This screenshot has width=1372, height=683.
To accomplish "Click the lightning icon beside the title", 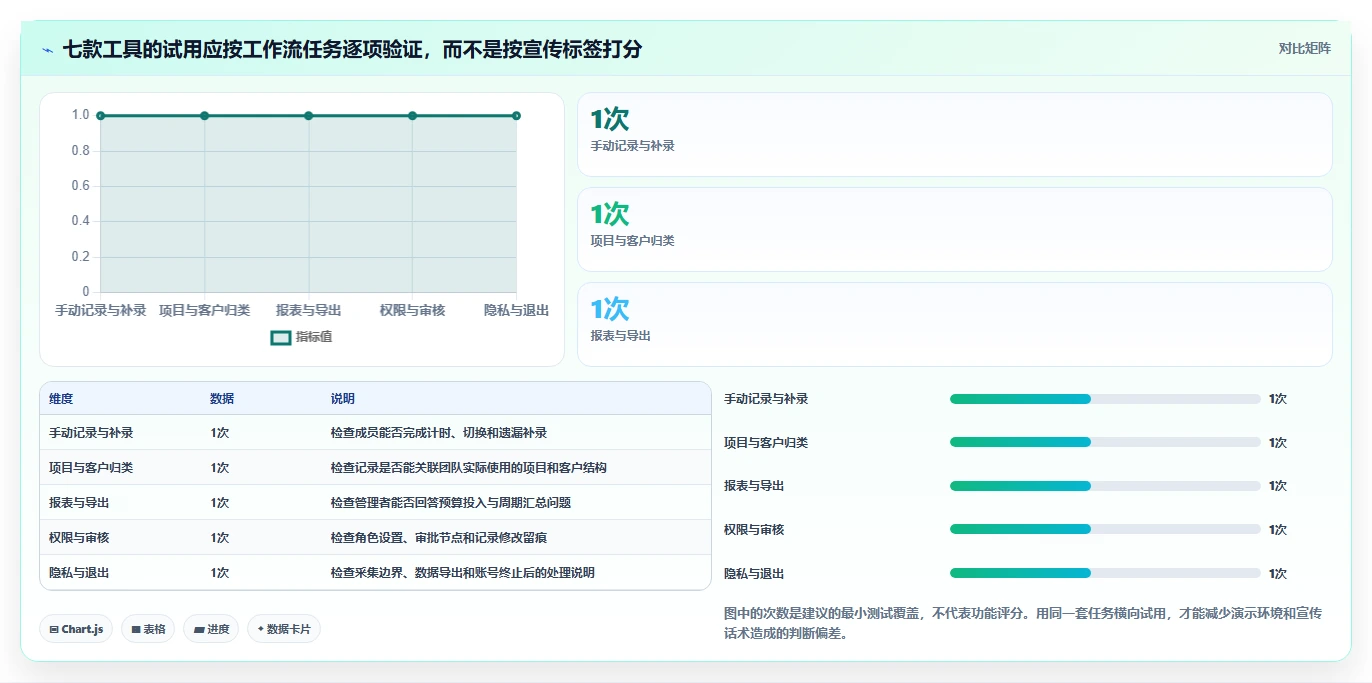I will (x=47, y=49).
